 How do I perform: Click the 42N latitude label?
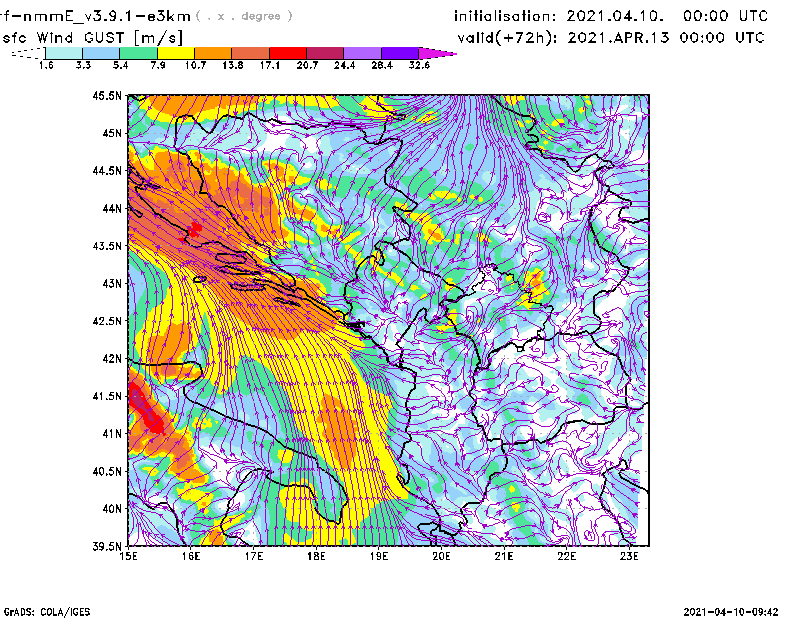coord(112,359)
